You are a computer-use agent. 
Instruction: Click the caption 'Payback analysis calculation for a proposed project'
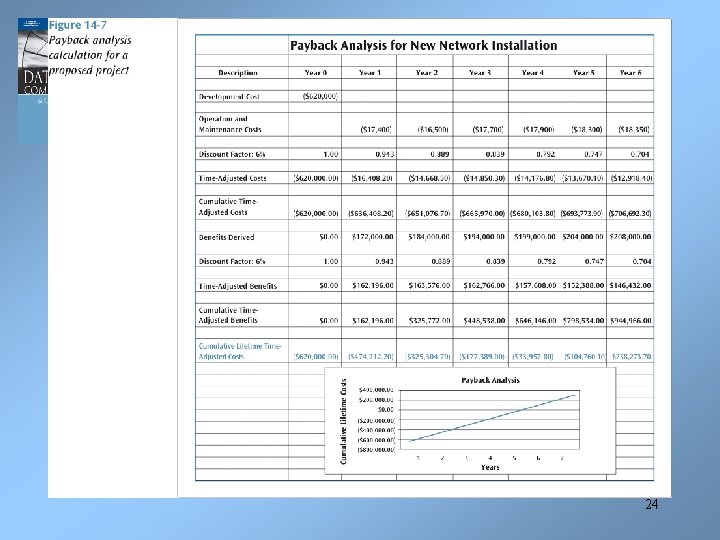coord(90,55)
